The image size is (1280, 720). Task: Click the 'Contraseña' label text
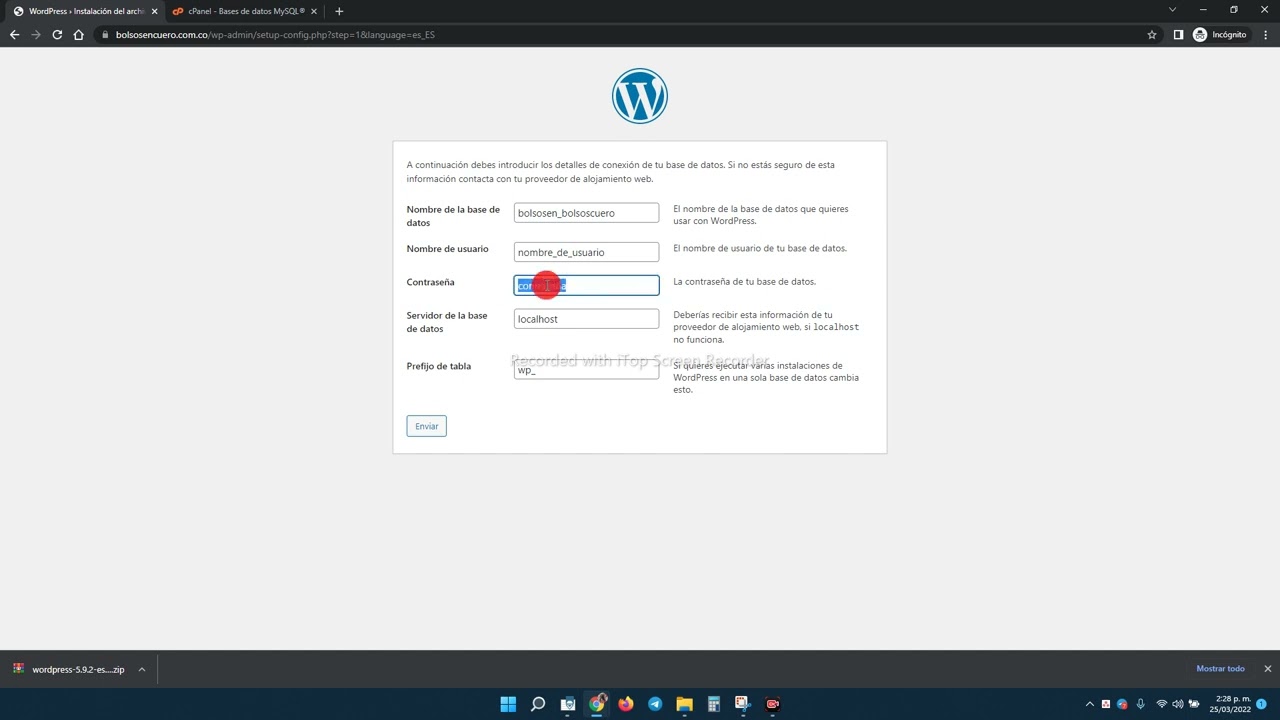pyautogui.click(x=430, y=282)
